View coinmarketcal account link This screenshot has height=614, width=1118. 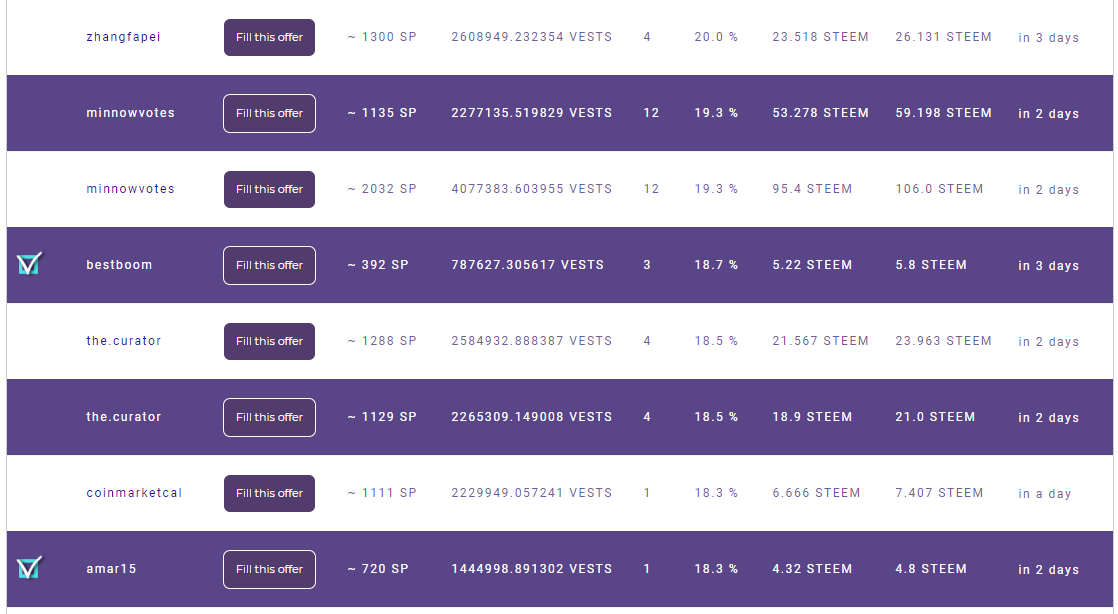pos(134,493)
